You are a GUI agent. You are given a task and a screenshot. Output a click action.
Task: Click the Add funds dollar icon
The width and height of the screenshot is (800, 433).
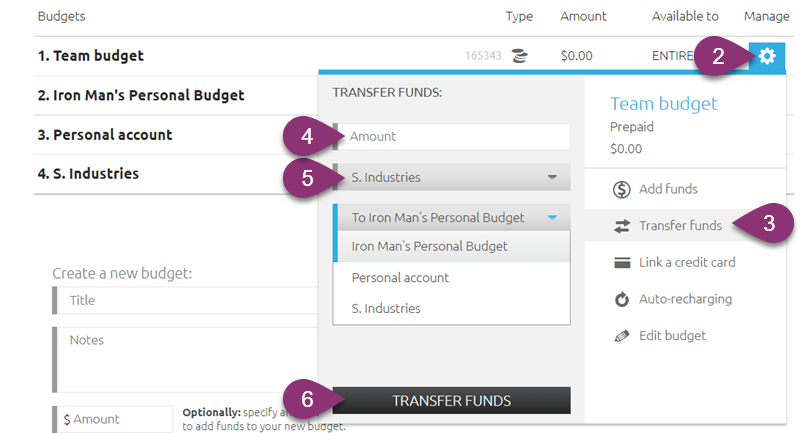[x=621, y=189]
